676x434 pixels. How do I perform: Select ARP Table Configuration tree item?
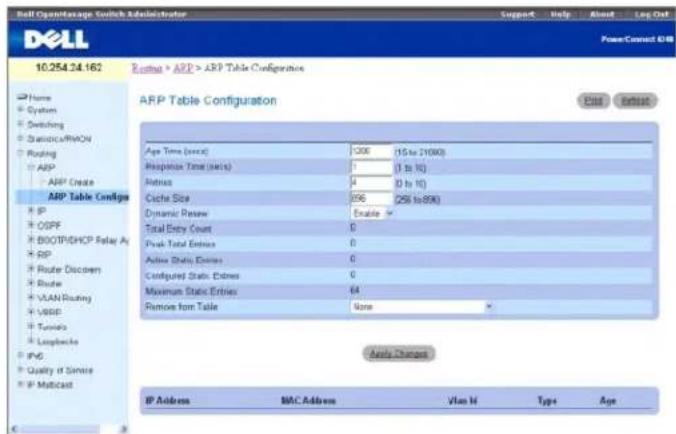88,197
